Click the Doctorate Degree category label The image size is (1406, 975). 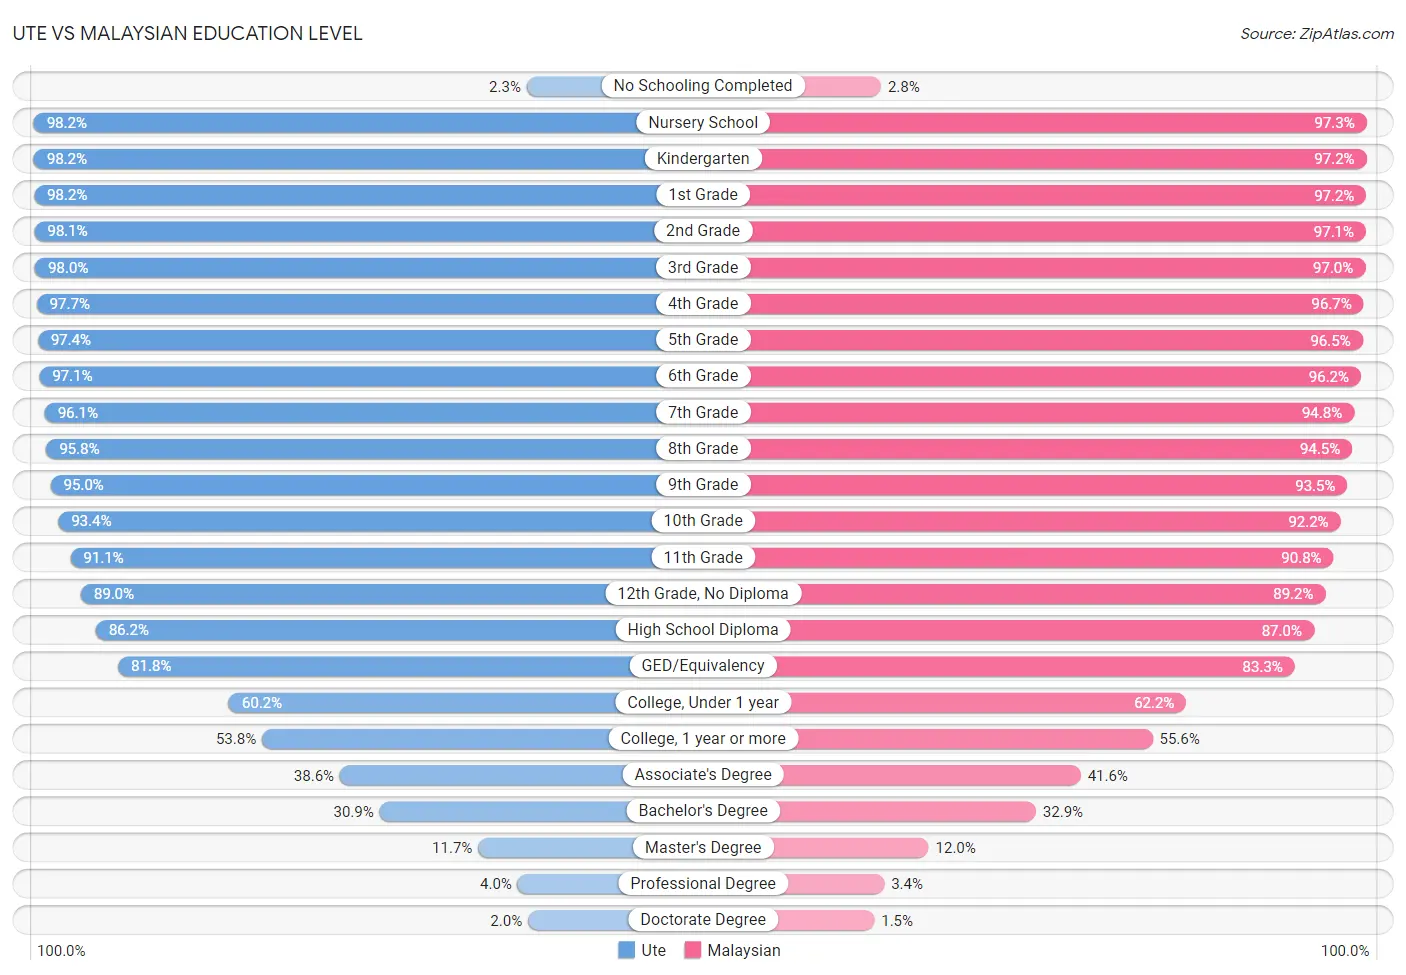click(703, 920)
